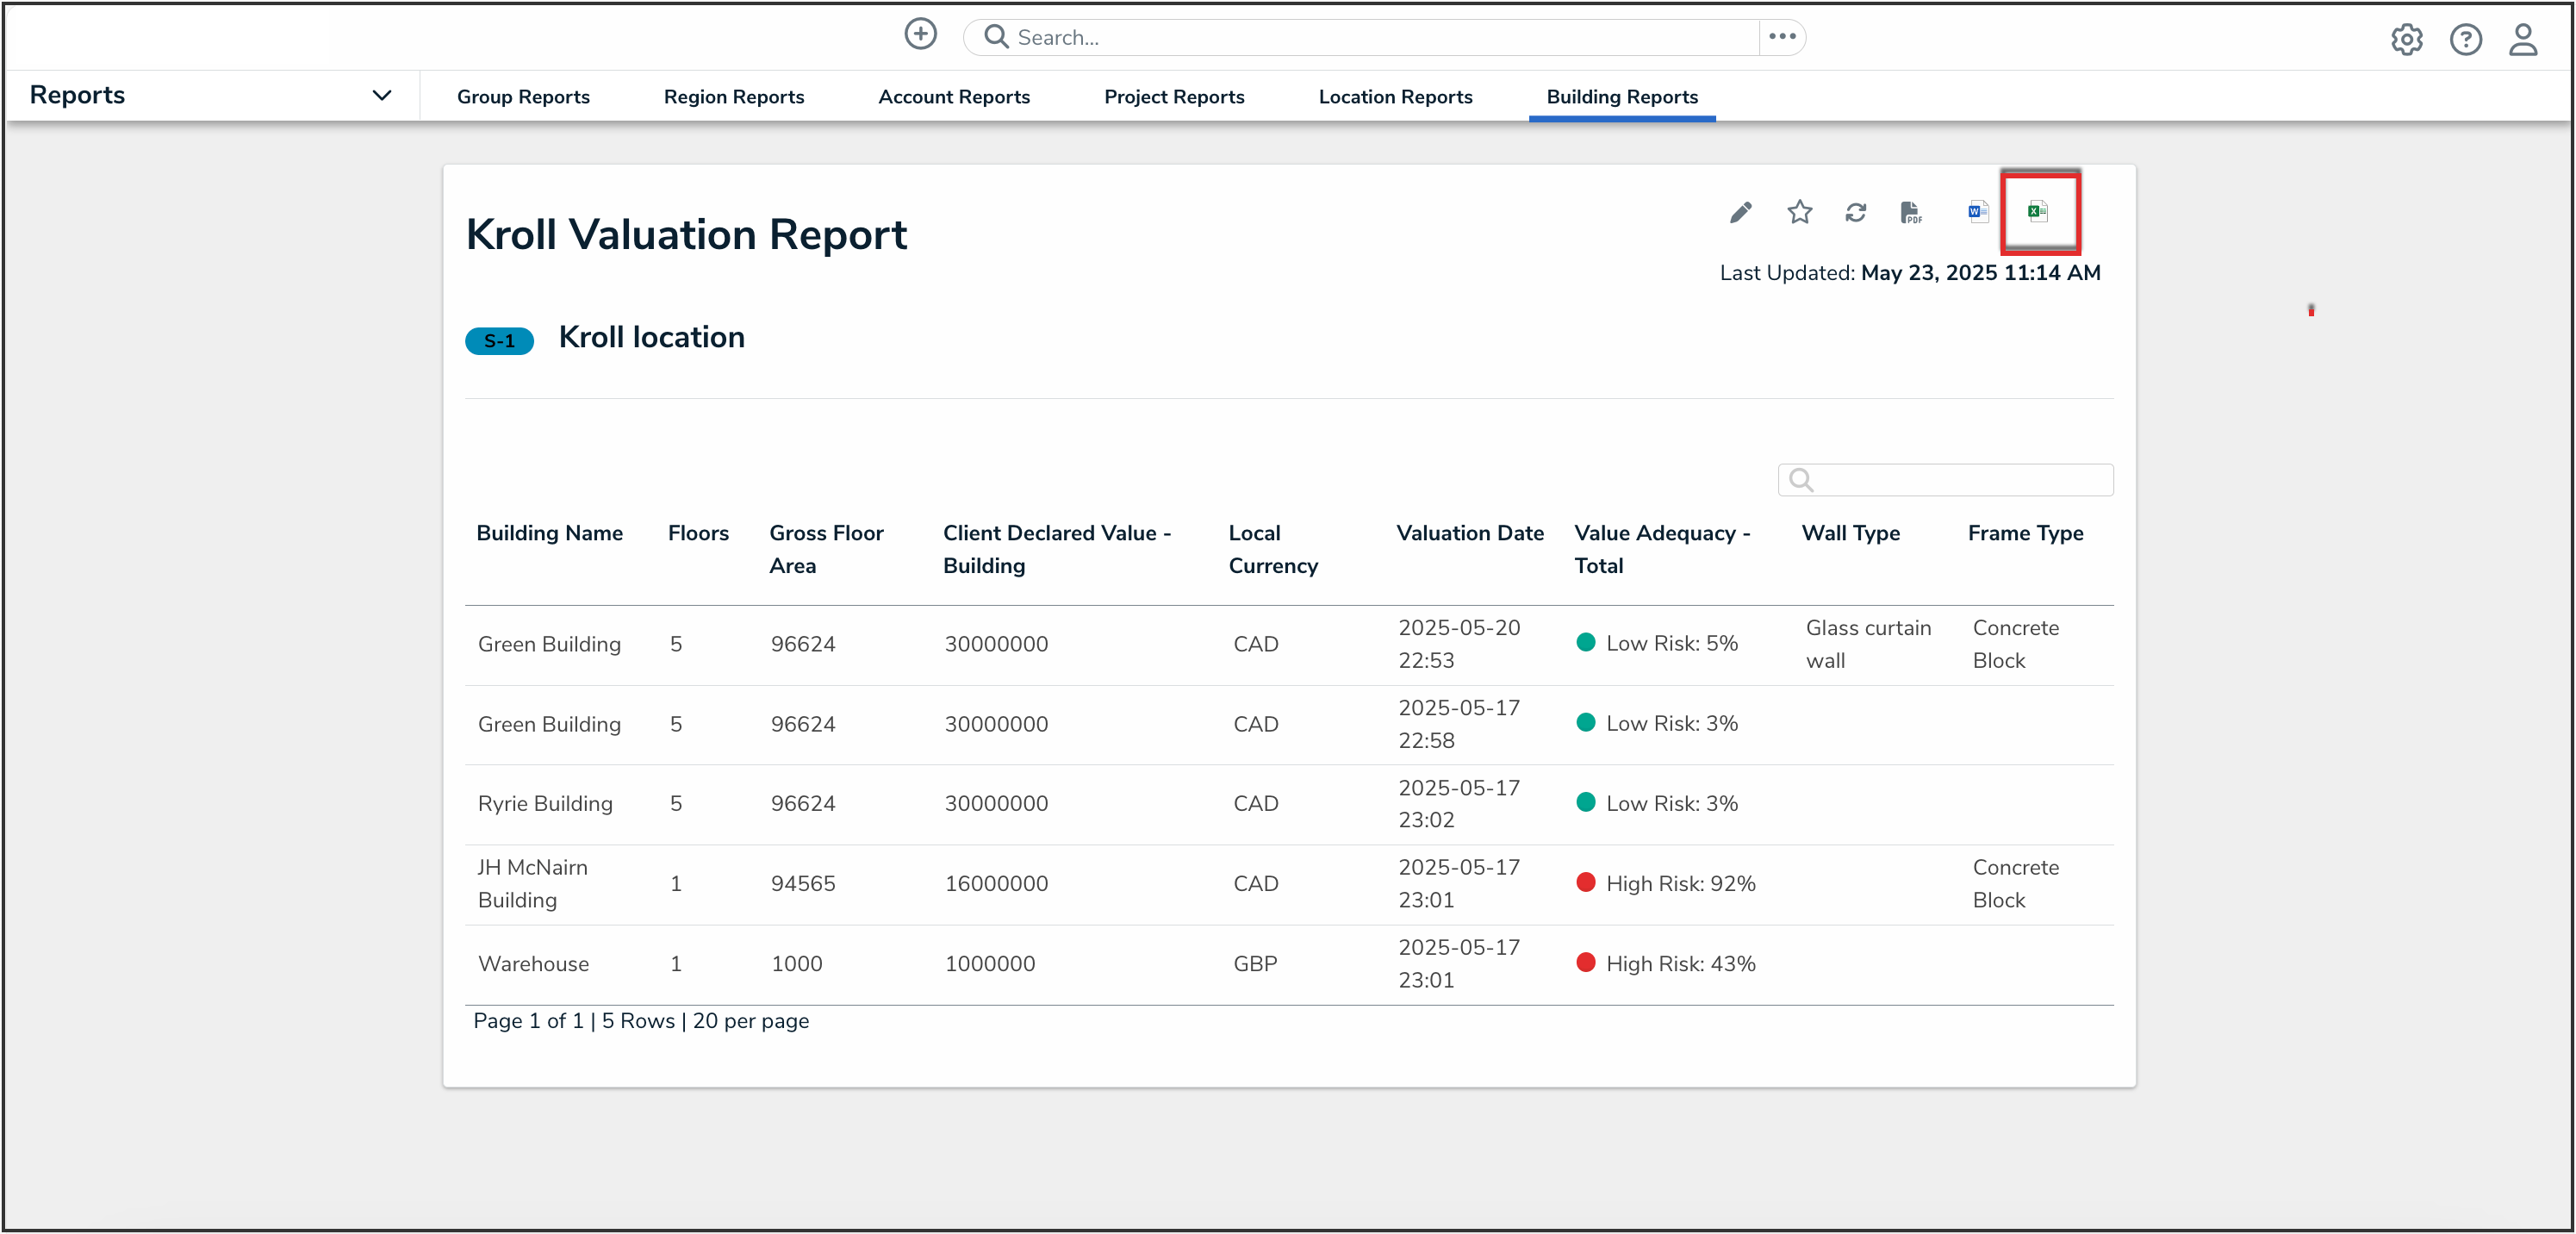Click the red High Risk 92% indicator
The width and height of the screenshot is (2576, 1234).
point(1585,883)
